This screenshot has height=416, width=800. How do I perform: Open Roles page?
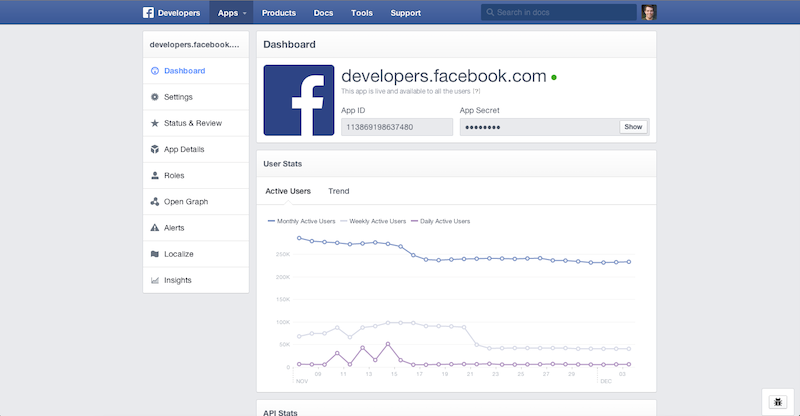coord(196,175)
